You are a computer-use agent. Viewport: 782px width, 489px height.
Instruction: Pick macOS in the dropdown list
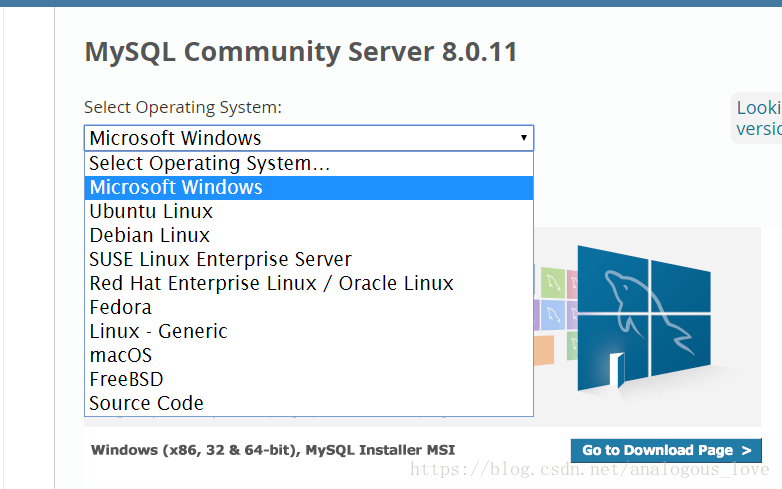[x=120, y=355]
